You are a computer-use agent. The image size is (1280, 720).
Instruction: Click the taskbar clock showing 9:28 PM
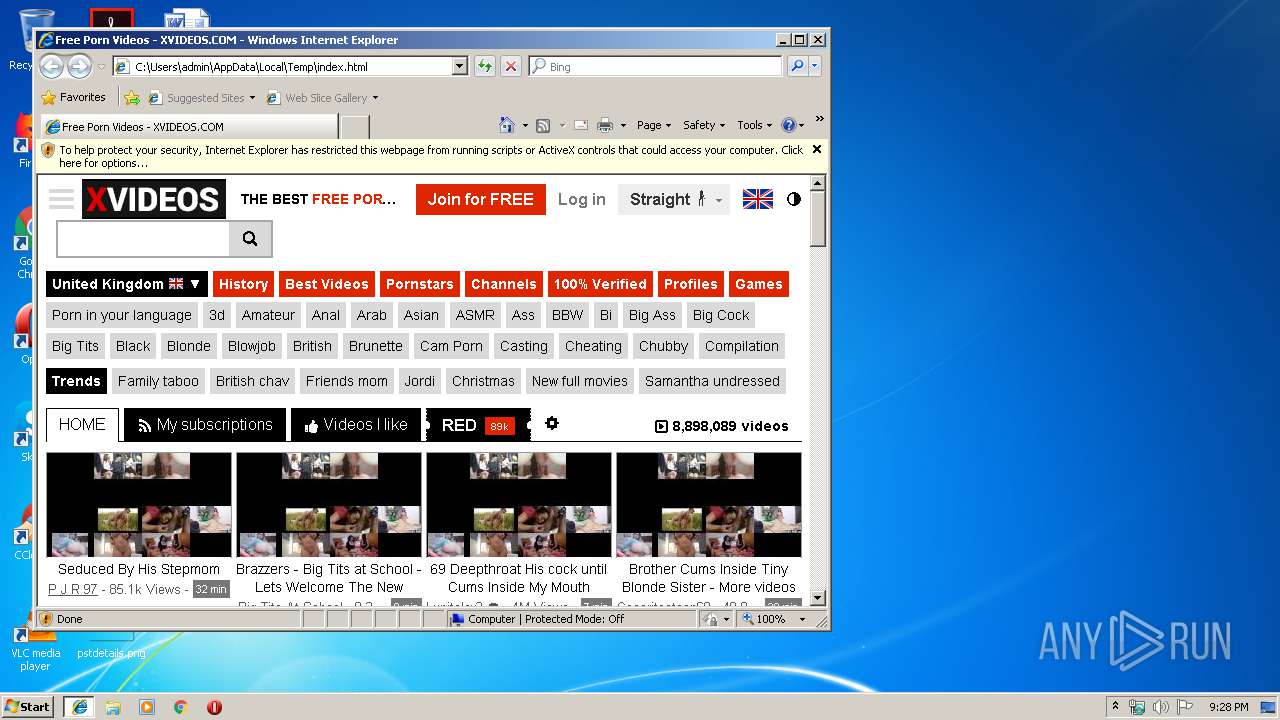pyautogui.click(x=1228, y=707)
